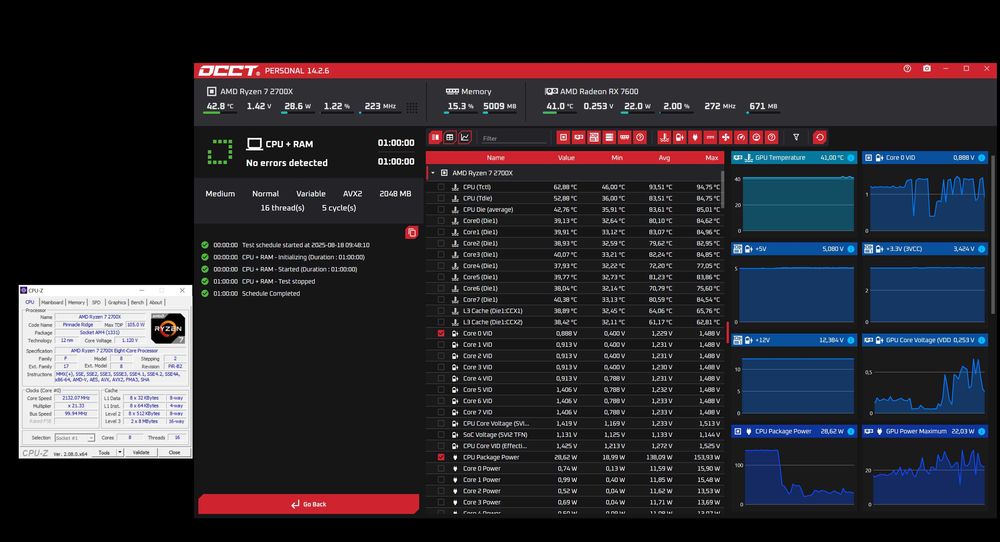Take a screenshot with camera icon
The height and width of the screenshot is (542, 1000).
[x=927, y=69]
